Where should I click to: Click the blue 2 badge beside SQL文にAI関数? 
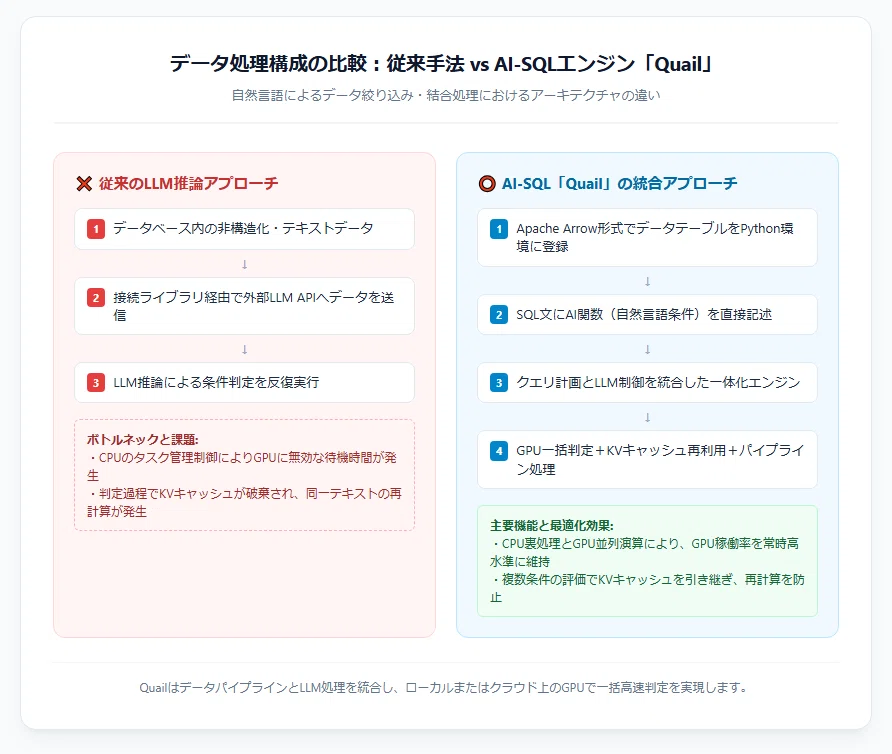pos(499,315)
